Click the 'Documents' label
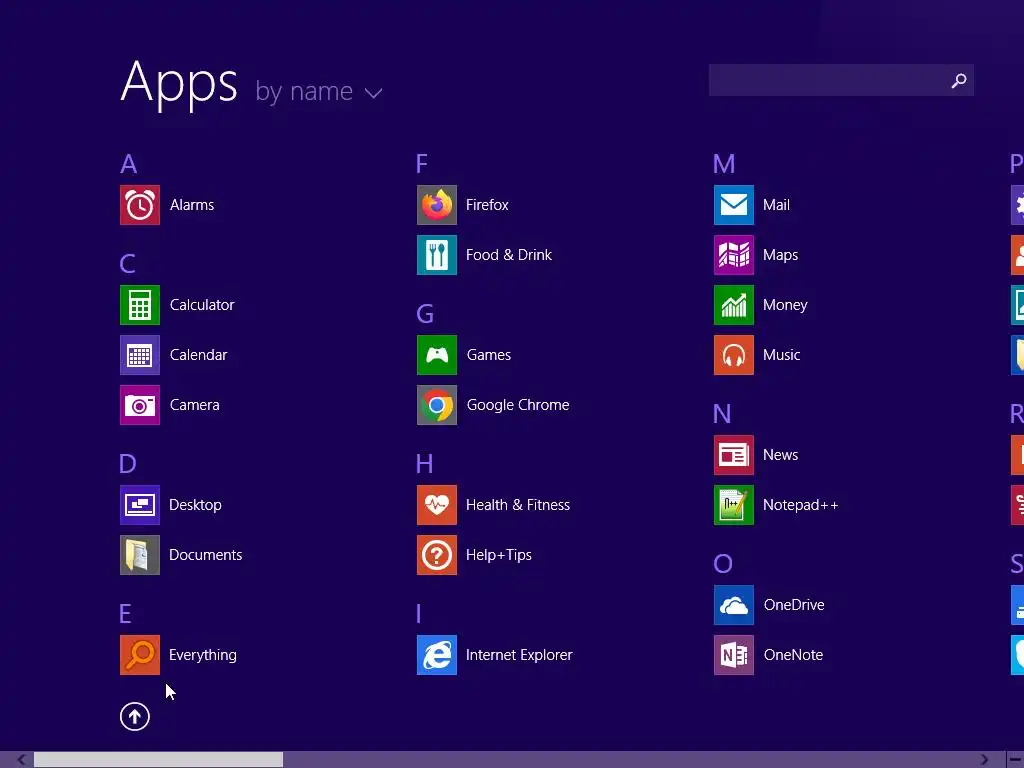The width and height of the screenshot is (1024, 768). pyautogui.click(x=206, y=555)
